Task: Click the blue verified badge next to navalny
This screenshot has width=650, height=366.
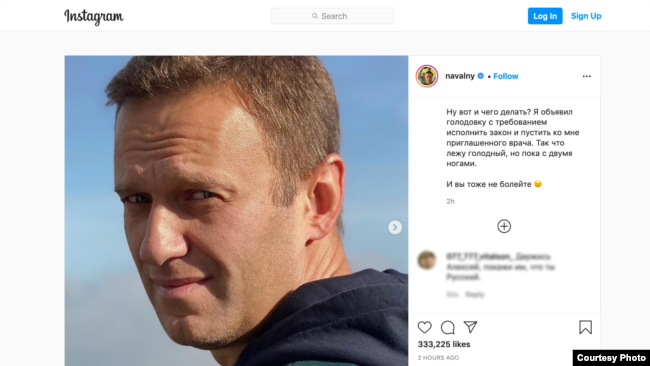Action: coord(481,76)
